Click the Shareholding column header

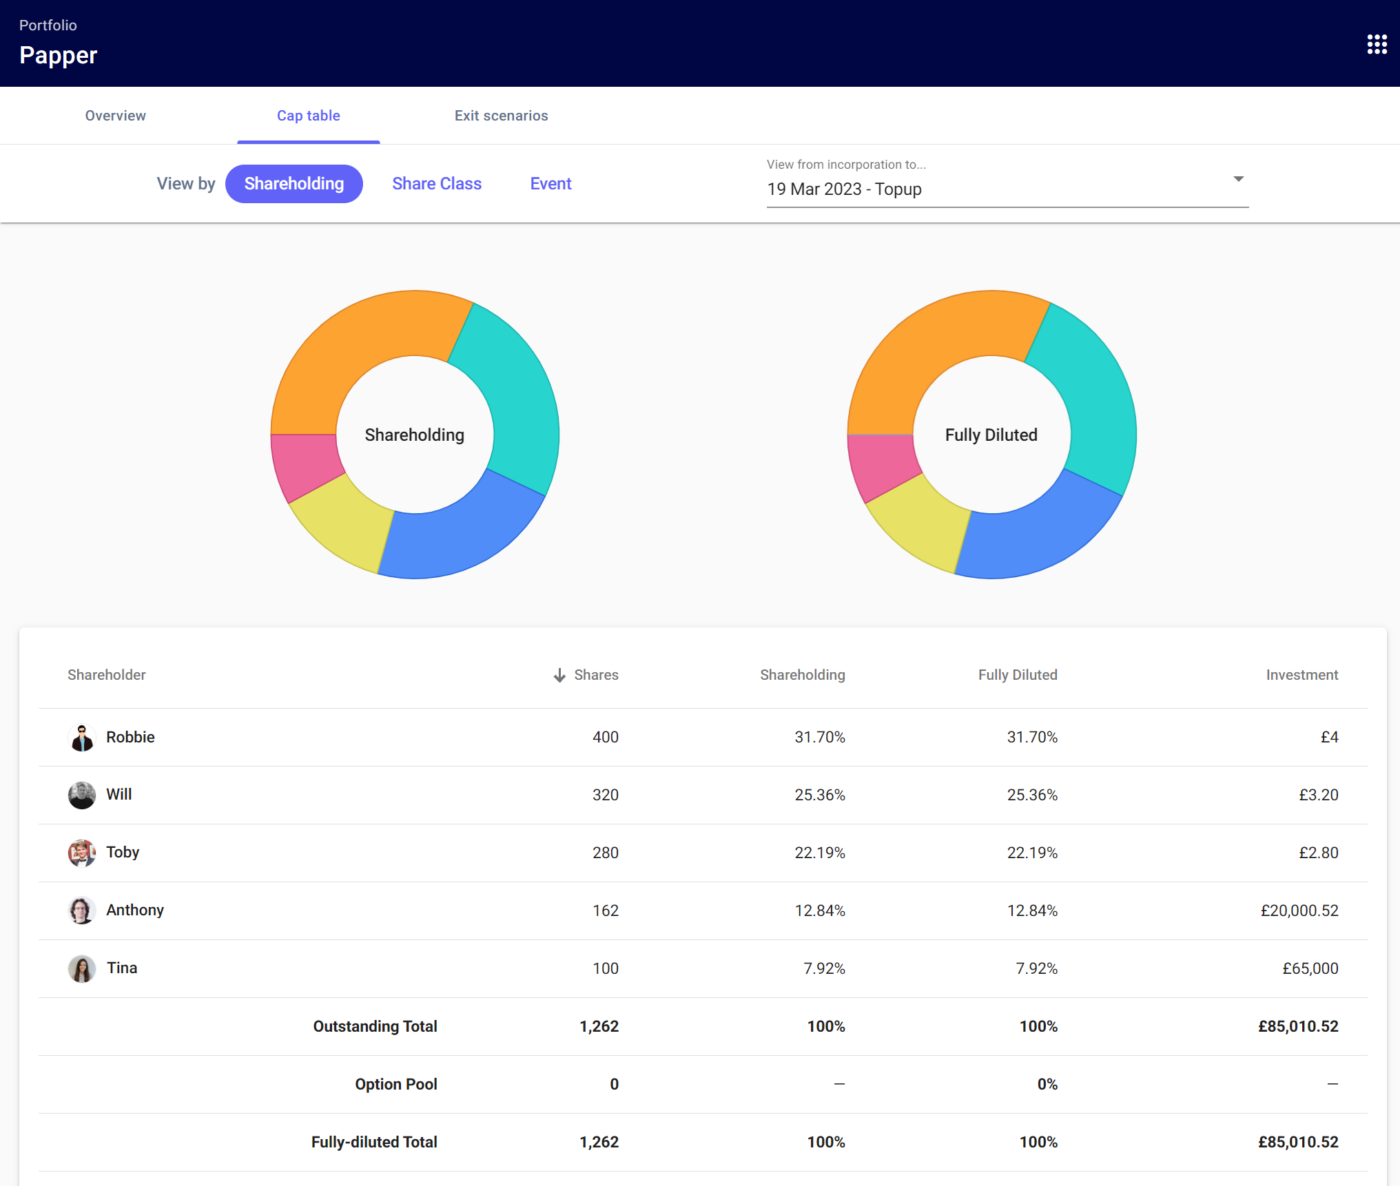pos(802,675)
